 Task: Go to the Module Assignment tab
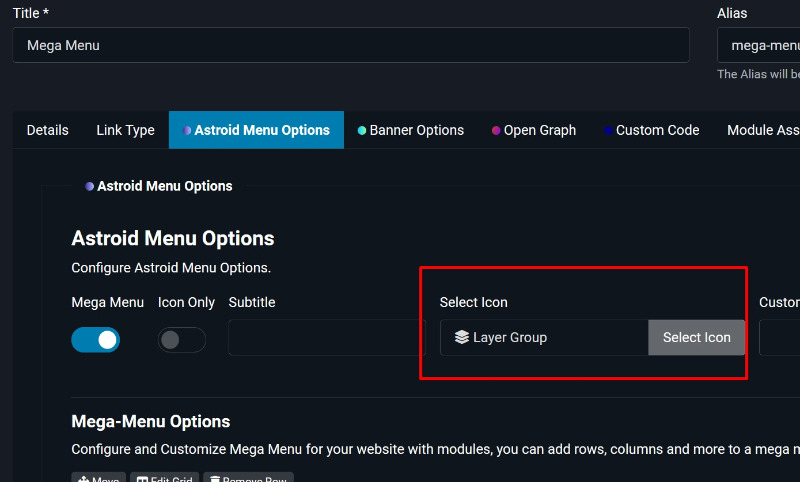pos(762,130)
